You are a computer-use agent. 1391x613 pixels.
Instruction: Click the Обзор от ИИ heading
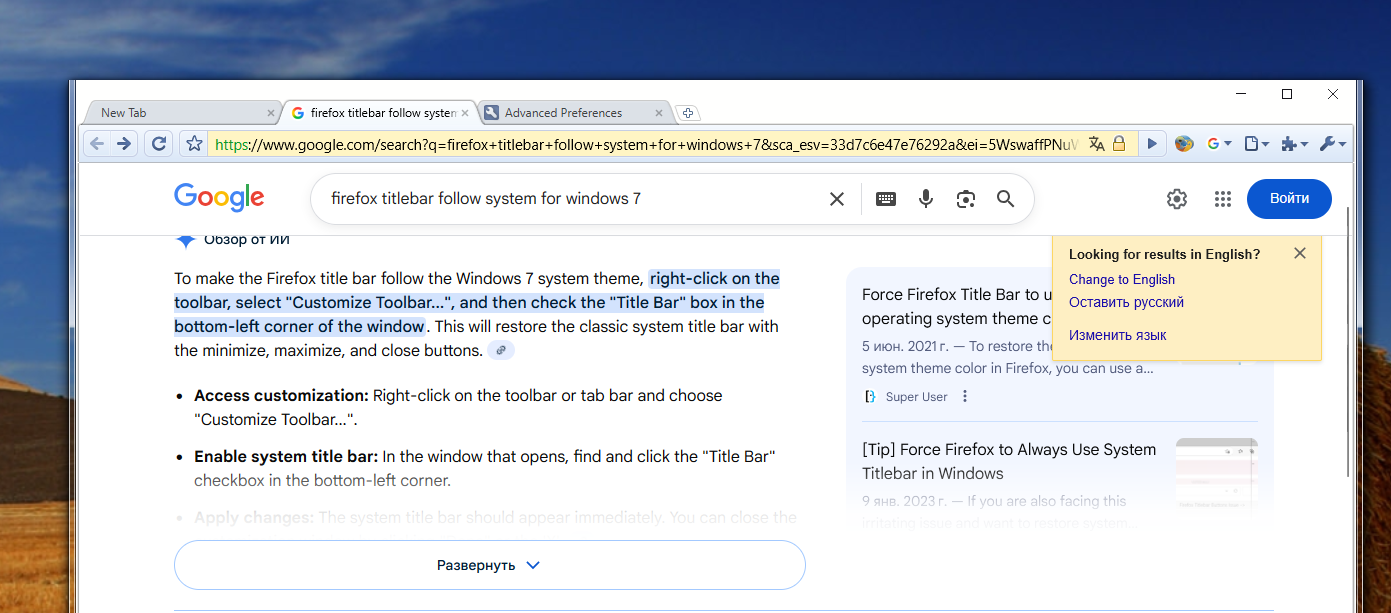point(247,240)
